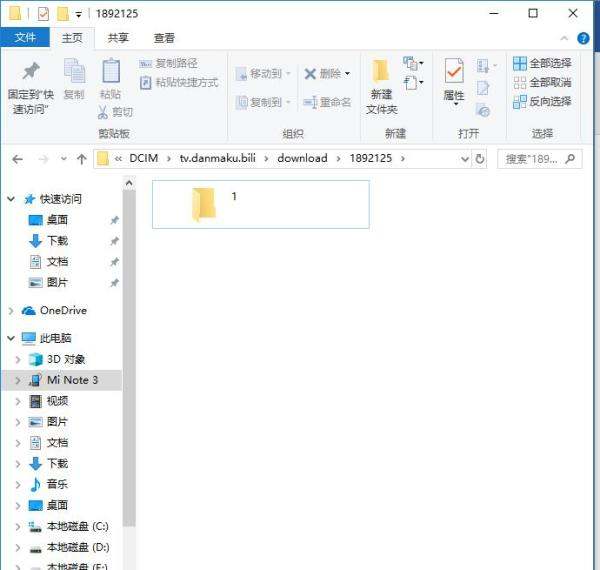Click the Copy icon in ribbon
The image size is (600, 570).
[74, 70]
